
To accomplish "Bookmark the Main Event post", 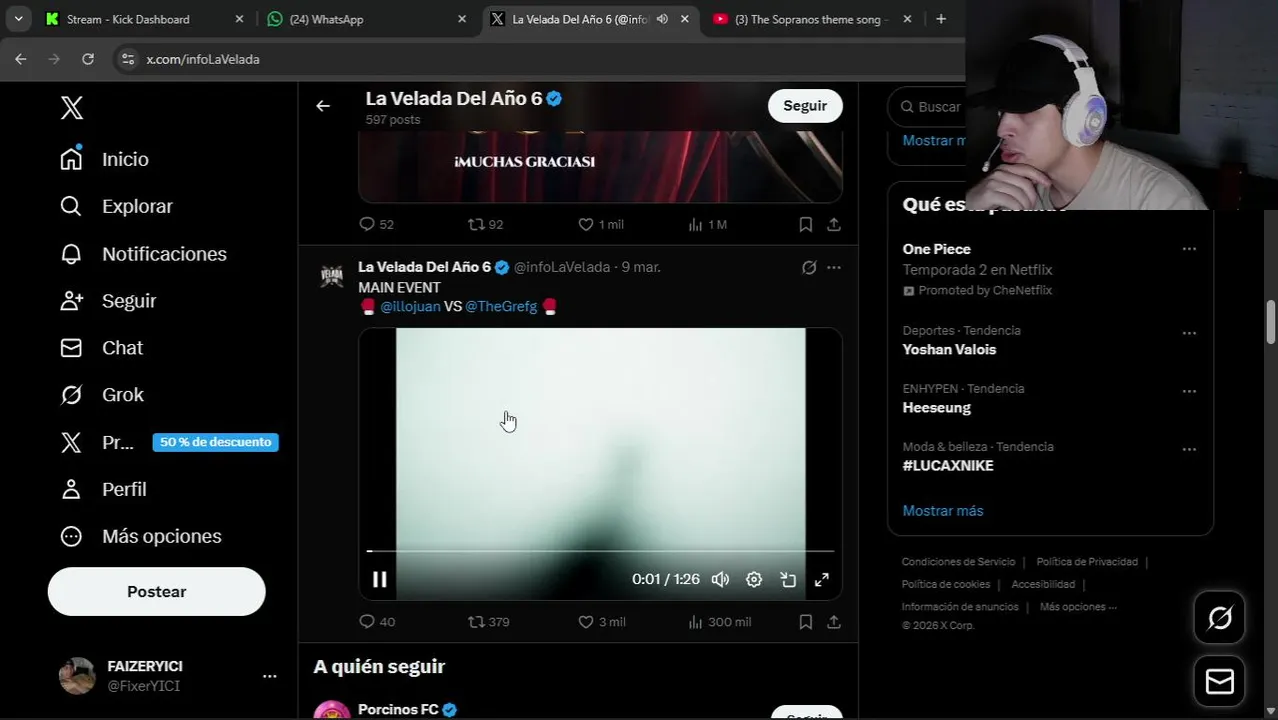I will point(805,622).
